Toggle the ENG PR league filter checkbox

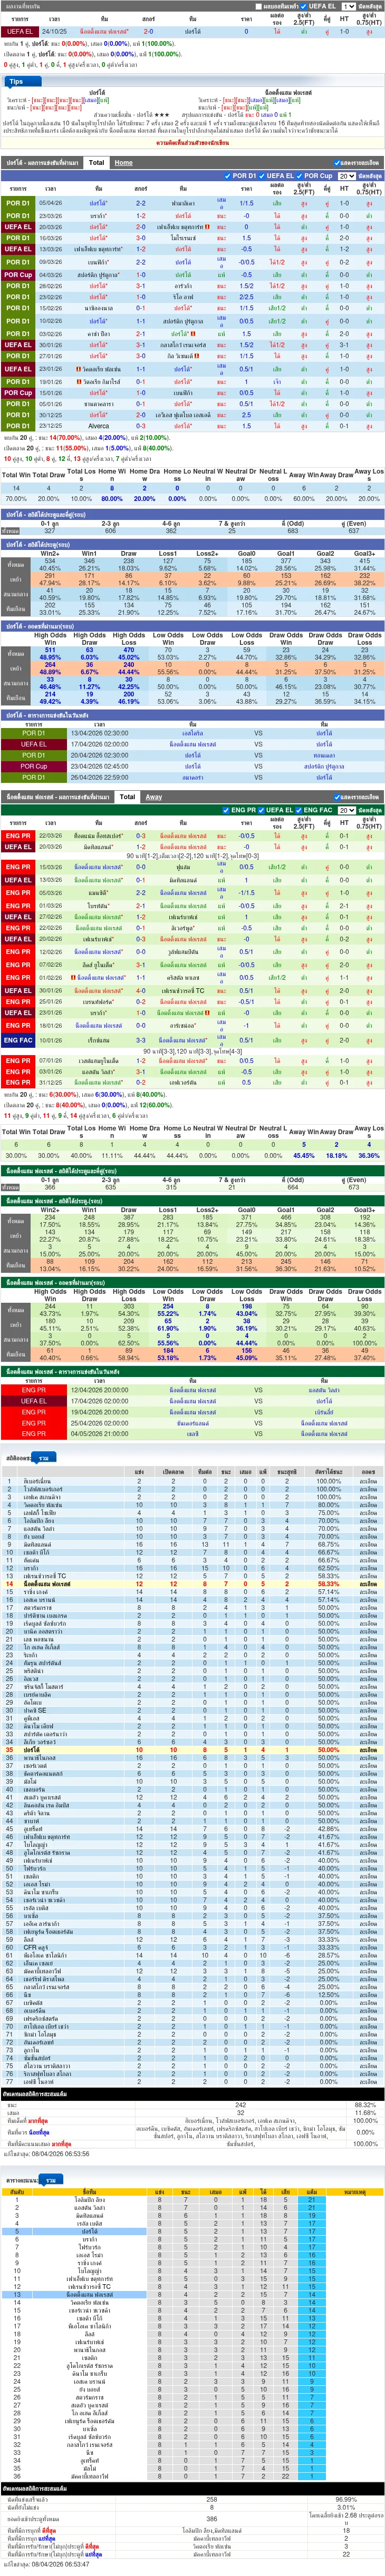pyautogui.click(x=226, y=810)
